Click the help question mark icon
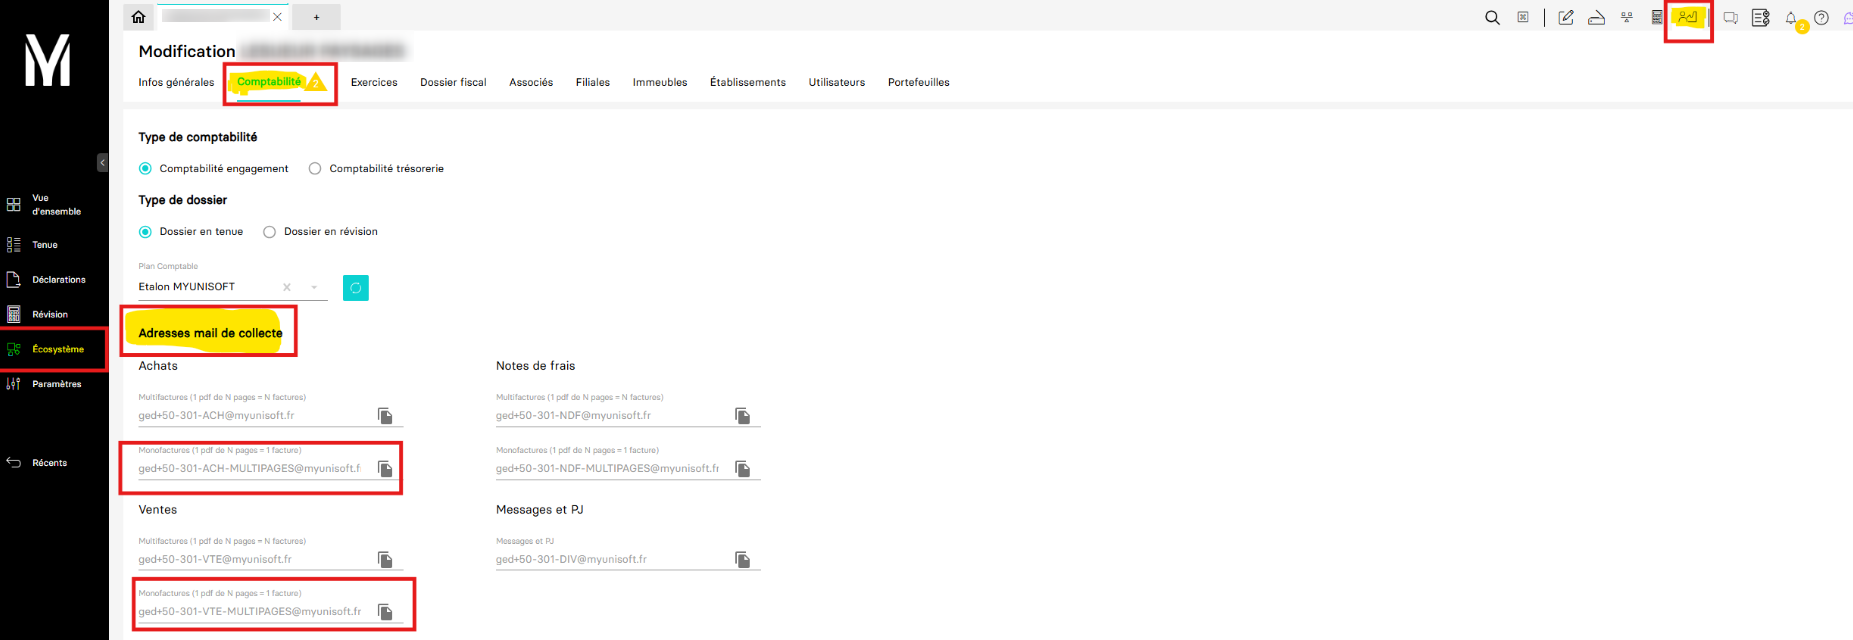Image resolution: width=1853 pixels, height=640 pixels. (1822, 18)
